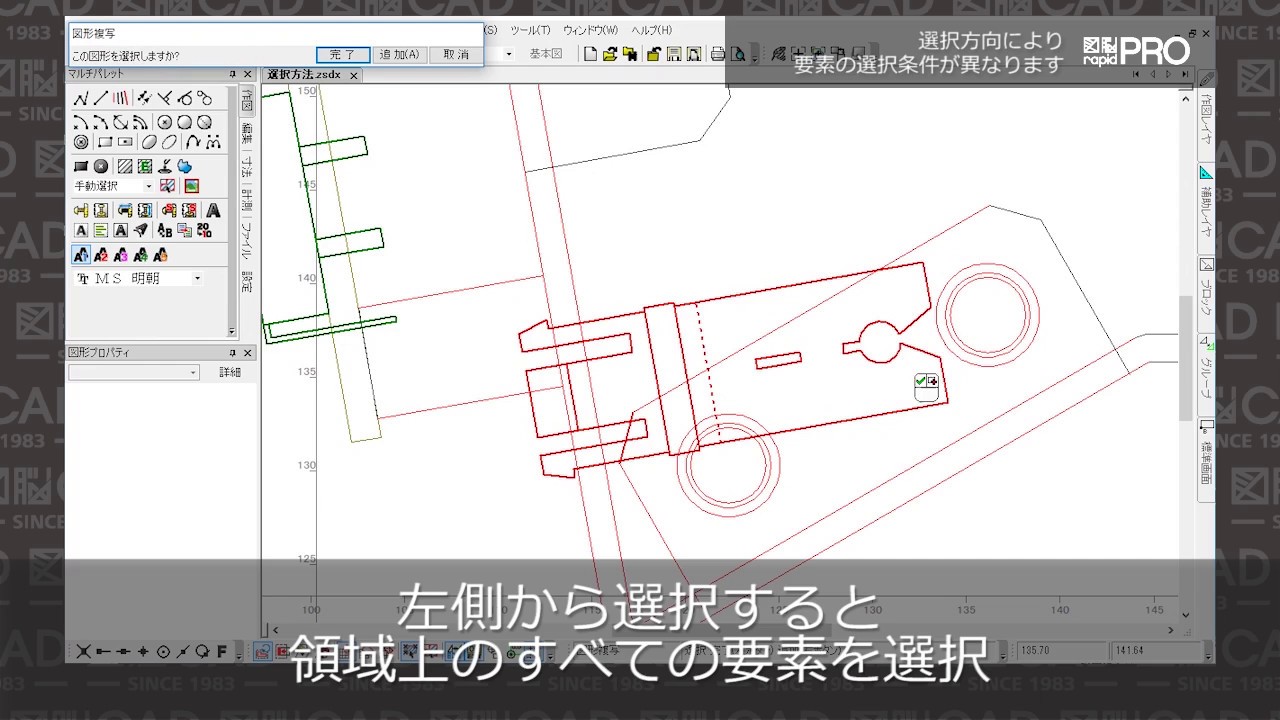
Task: Activate the A2 text style icon
Action: 101,254
